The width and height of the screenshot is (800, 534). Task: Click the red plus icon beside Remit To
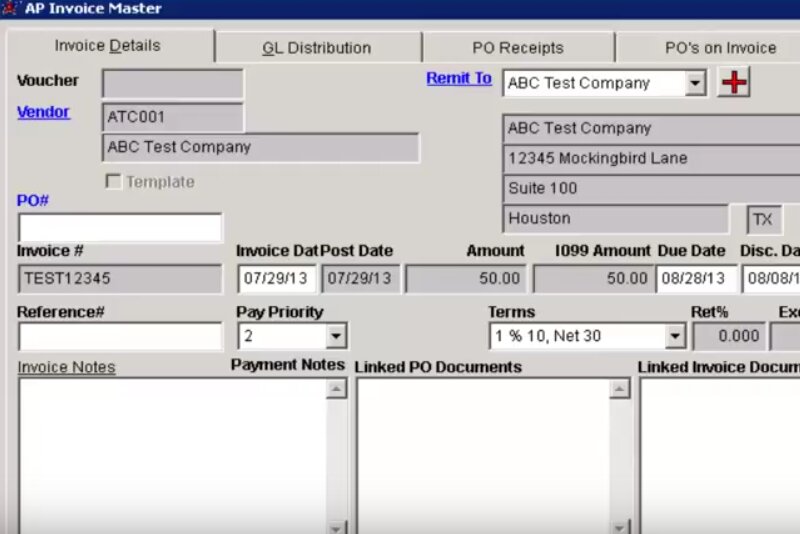[735, 83]
